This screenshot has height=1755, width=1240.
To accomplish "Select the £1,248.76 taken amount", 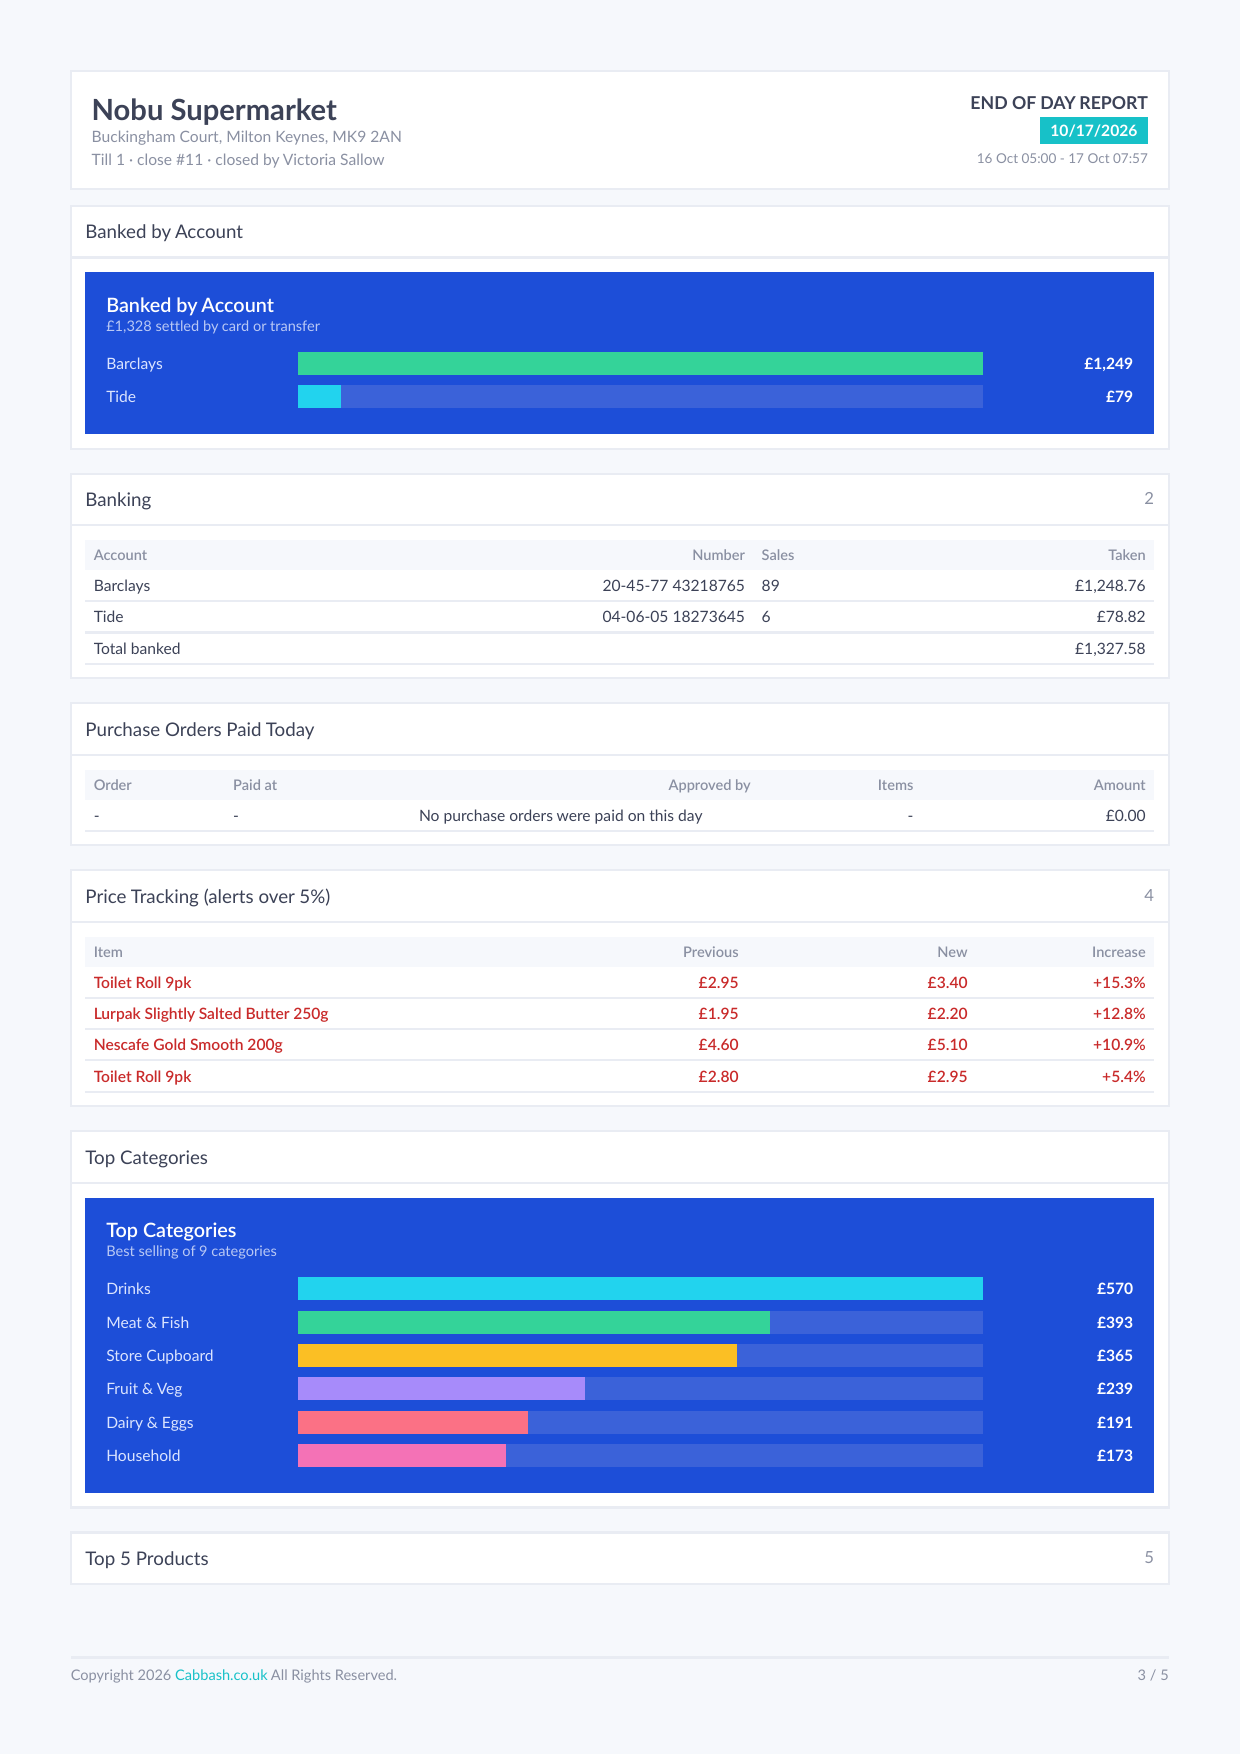I will pyautogui.click(x=1110, y=586).
